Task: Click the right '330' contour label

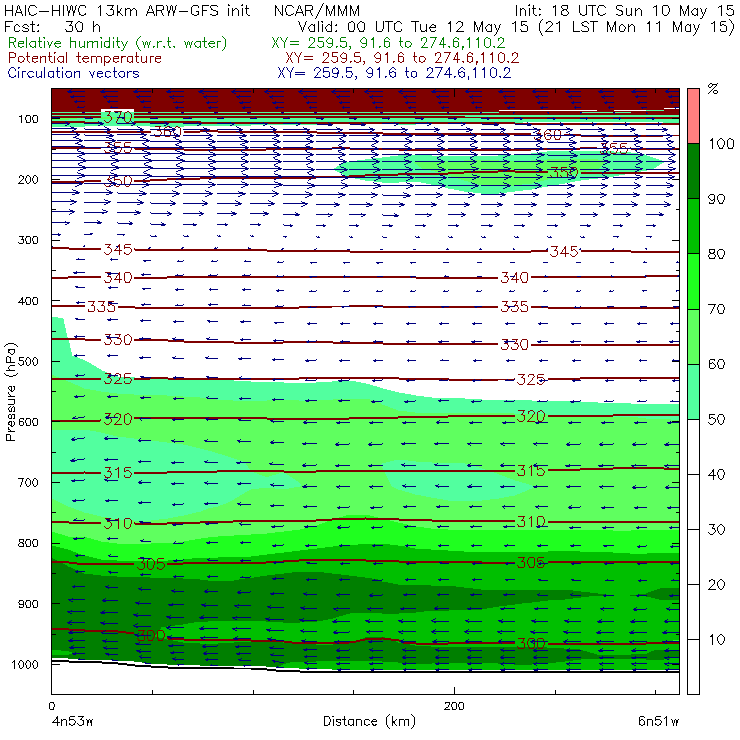Action: tap(515, 345)
